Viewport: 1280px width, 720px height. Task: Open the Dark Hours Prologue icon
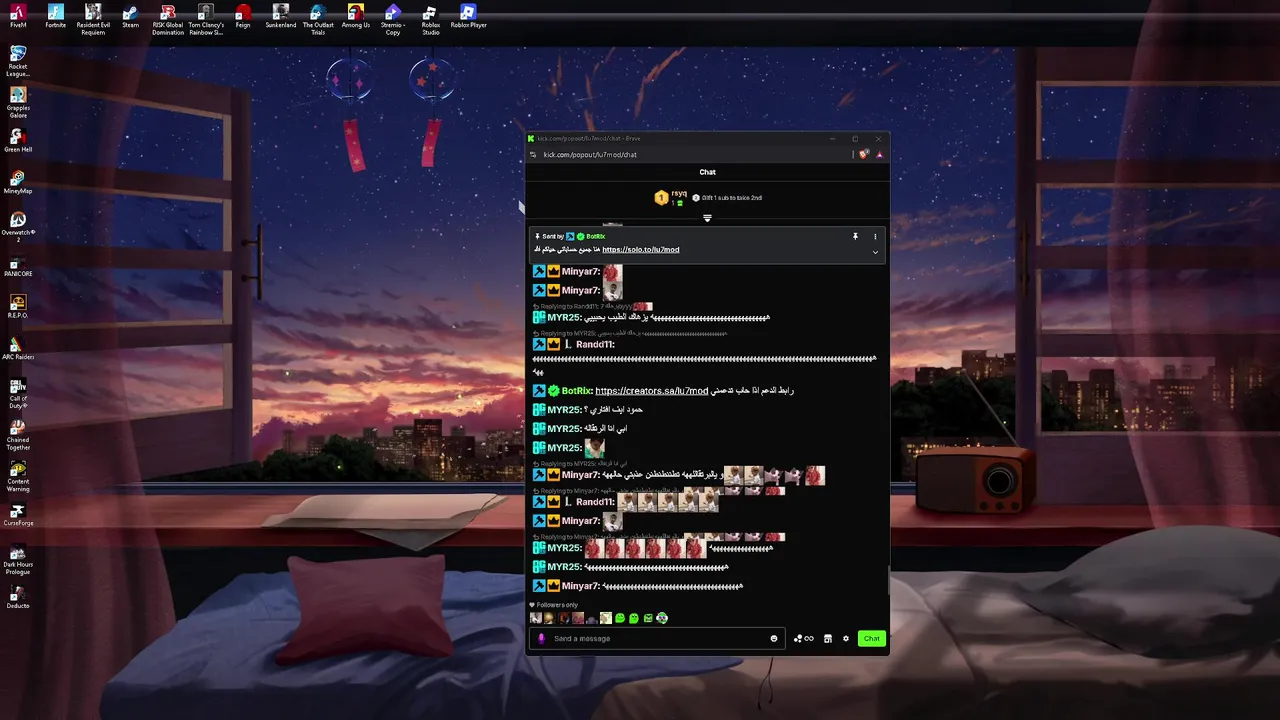[x=18, y=561]
